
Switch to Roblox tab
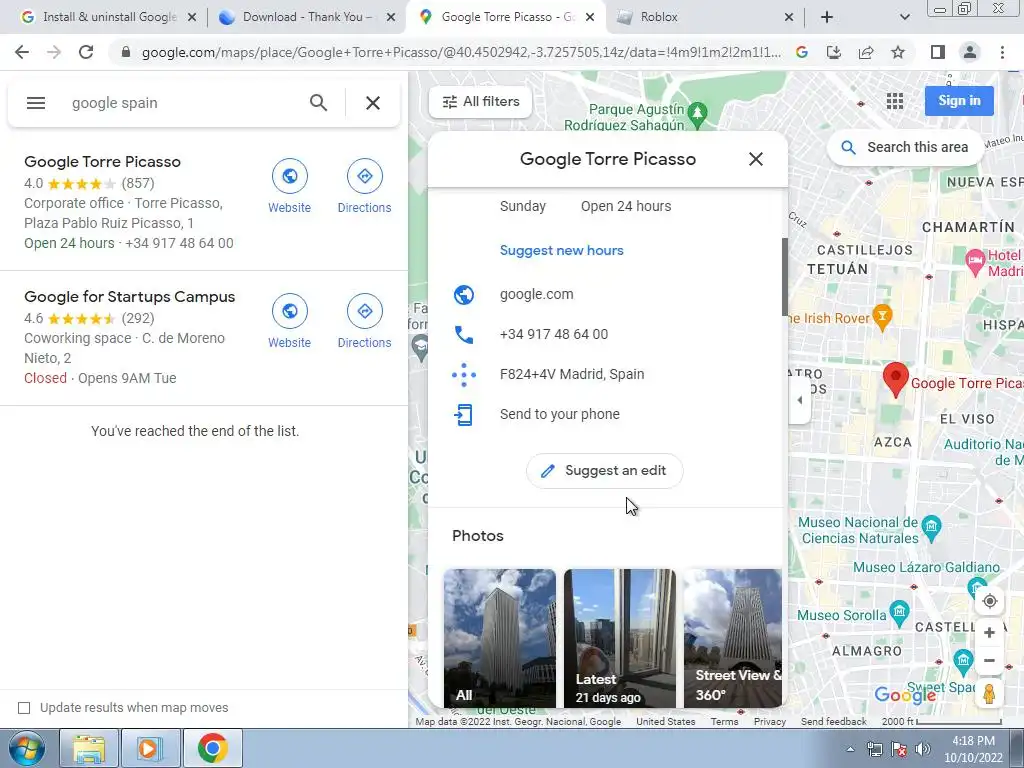tap(705, 17)
